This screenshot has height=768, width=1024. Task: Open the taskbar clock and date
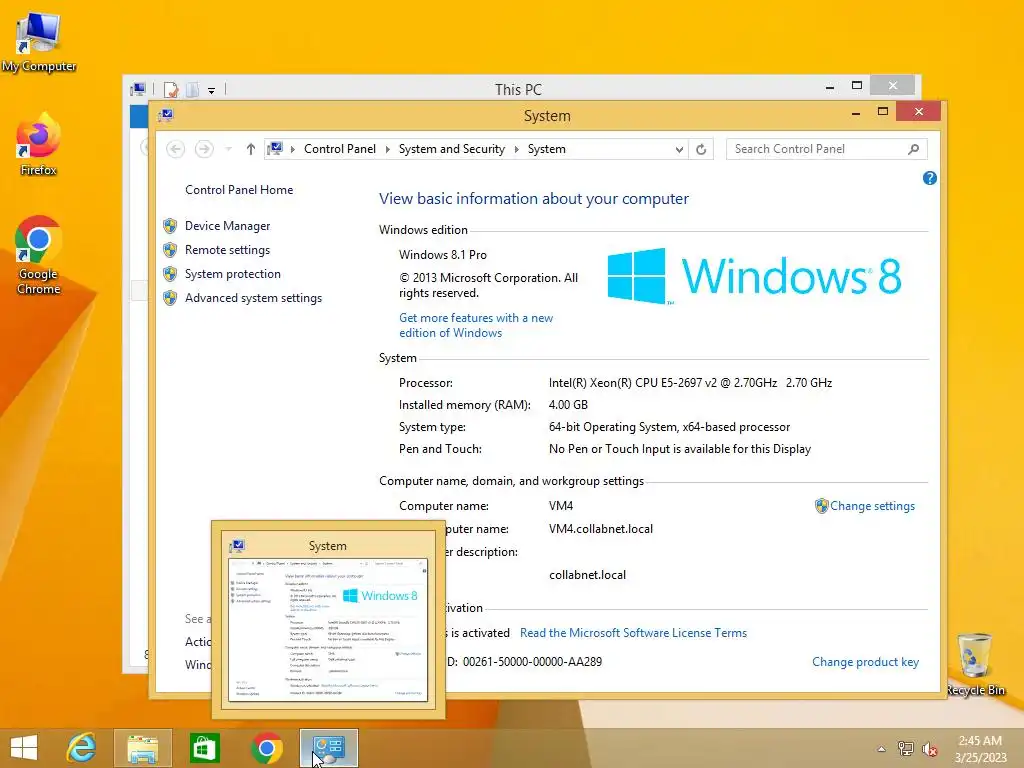[980, 749]
